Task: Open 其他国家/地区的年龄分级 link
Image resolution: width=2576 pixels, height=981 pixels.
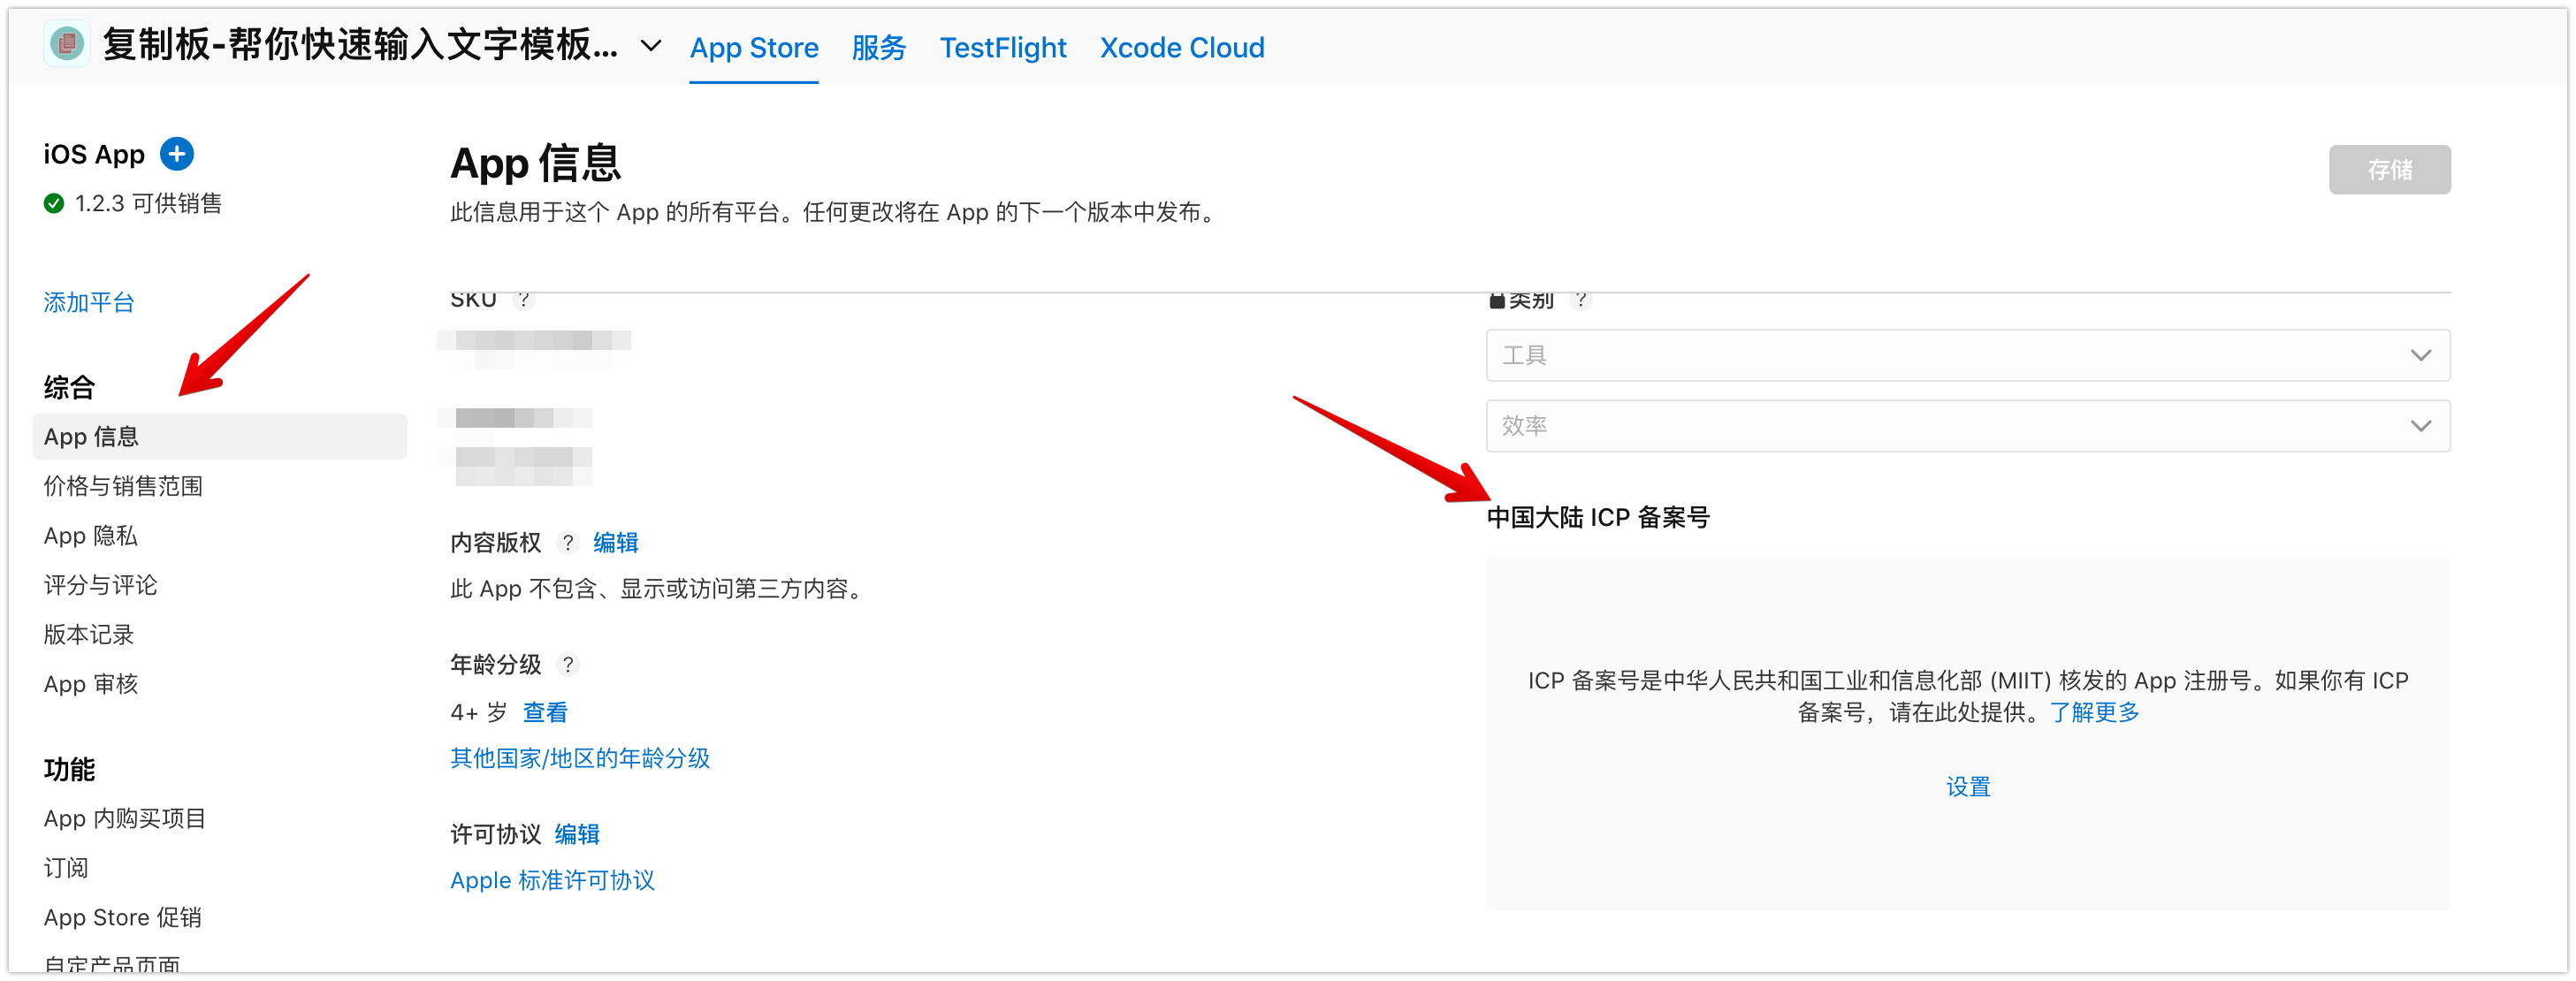Action: [x=580, y=758]
